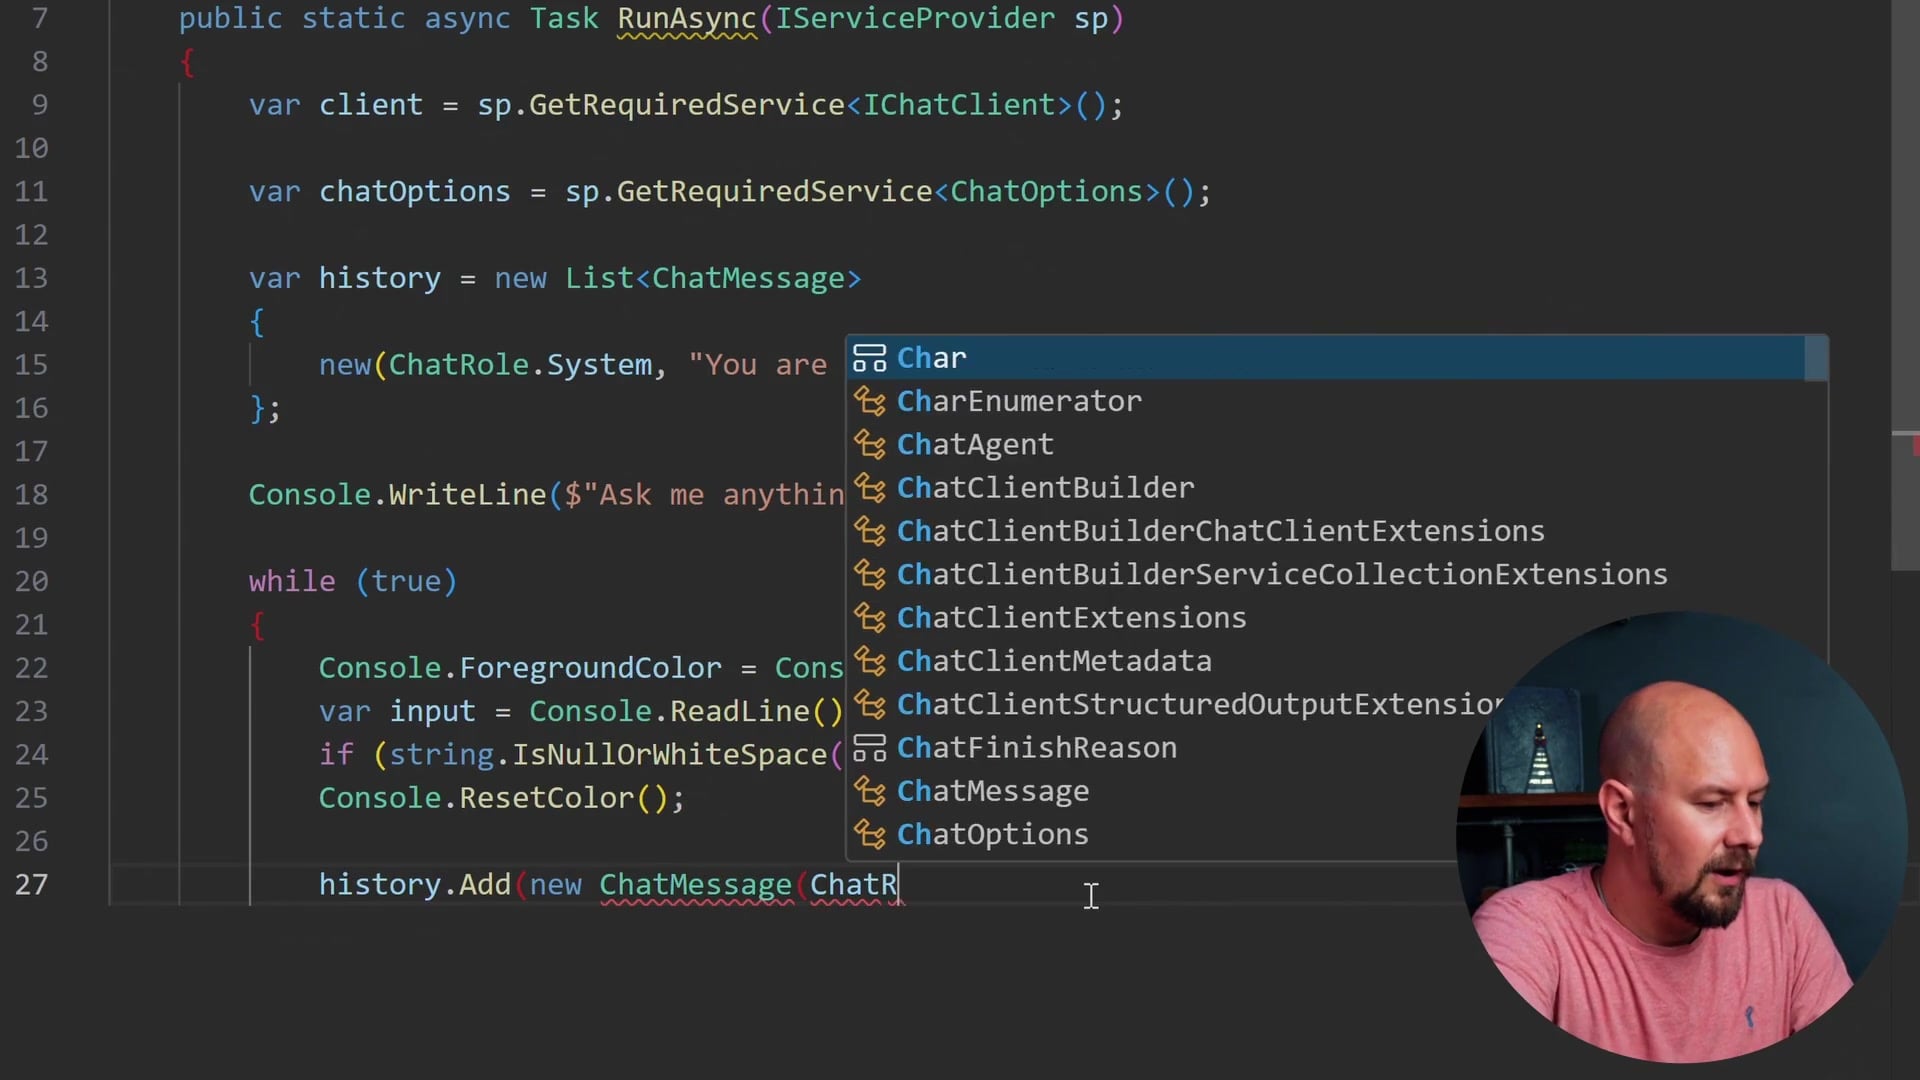This screenshot has width=1920, height=1080.
Task: Click the red-squiggled RunAsync method name
Action: pyautogui.click(x=685, y=18)
